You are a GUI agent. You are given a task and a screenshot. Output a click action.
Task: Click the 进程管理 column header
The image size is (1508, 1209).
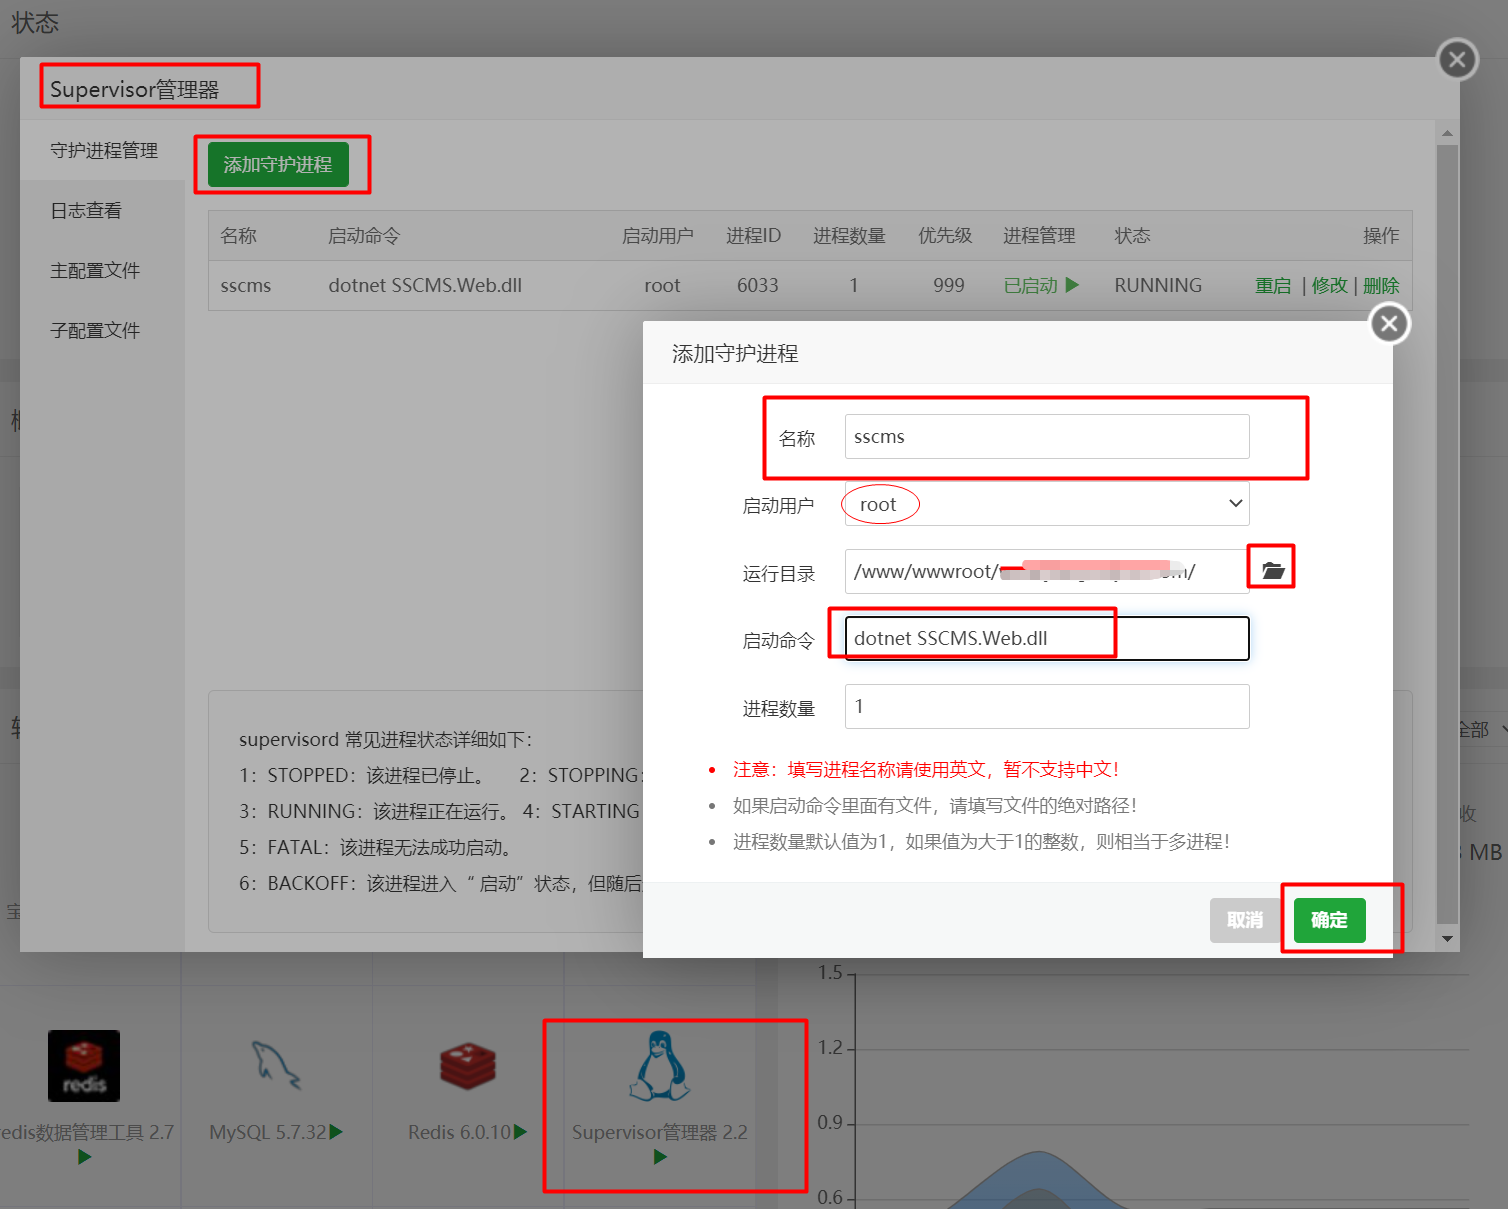[x=1039, y=235]
